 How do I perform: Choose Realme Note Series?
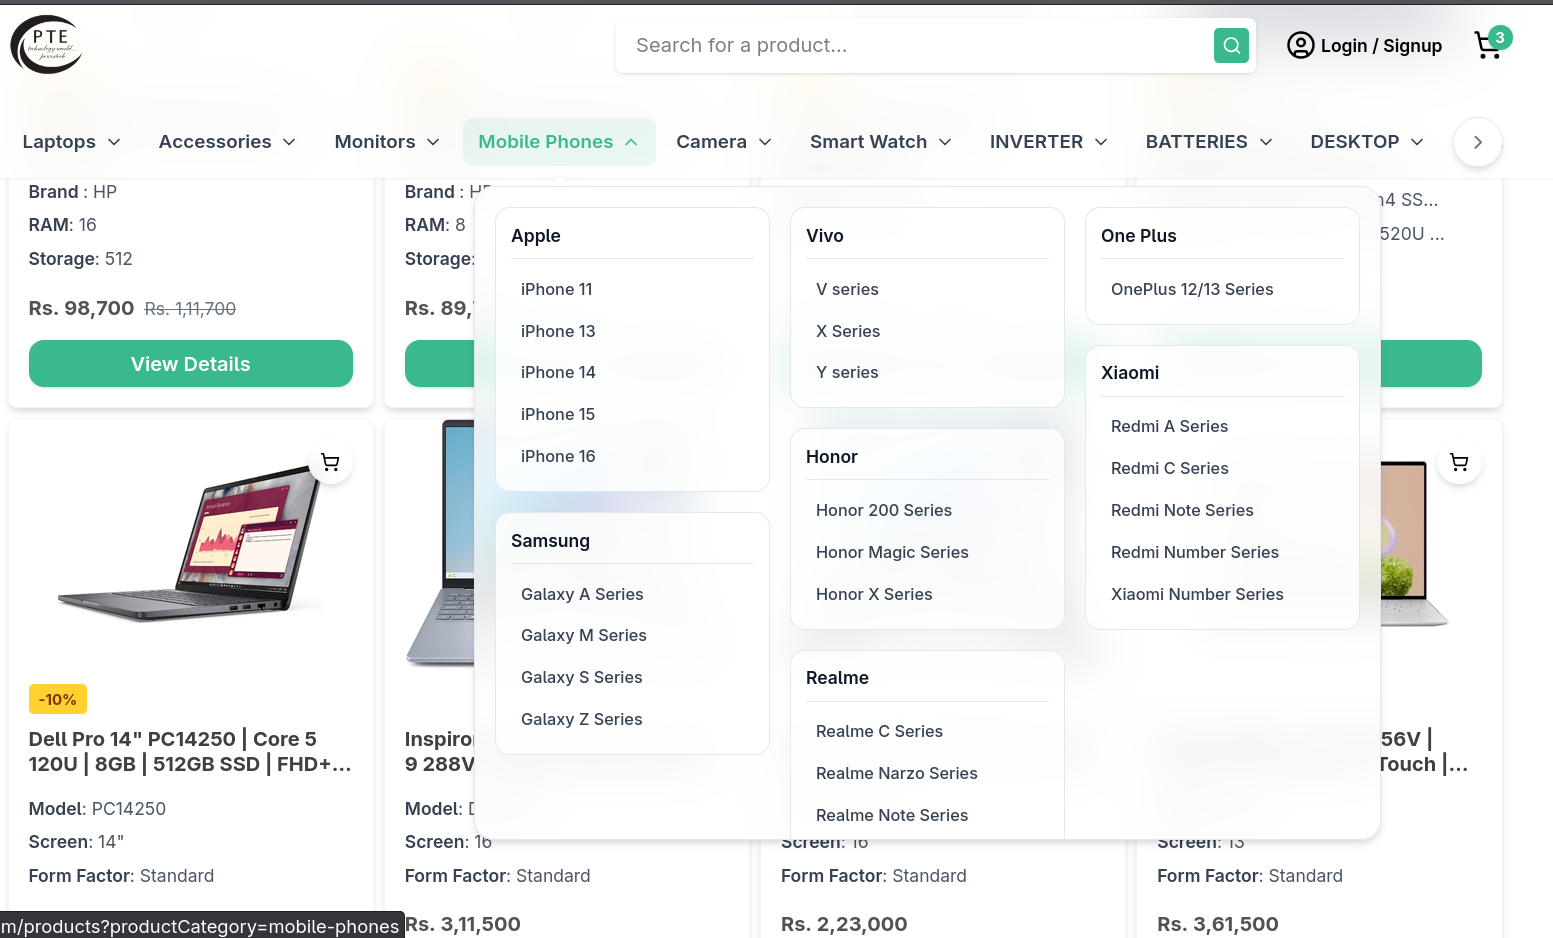point(892,815)
